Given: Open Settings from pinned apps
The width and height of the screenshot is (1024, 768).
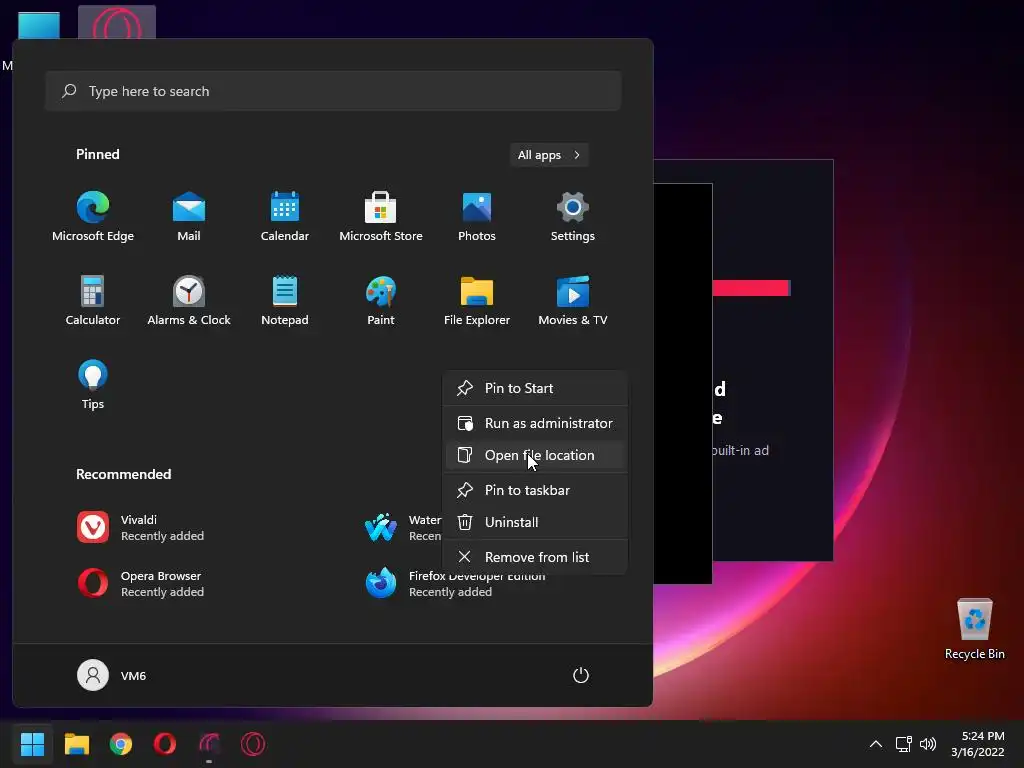Looking at the screenshot, I should 573,216.
